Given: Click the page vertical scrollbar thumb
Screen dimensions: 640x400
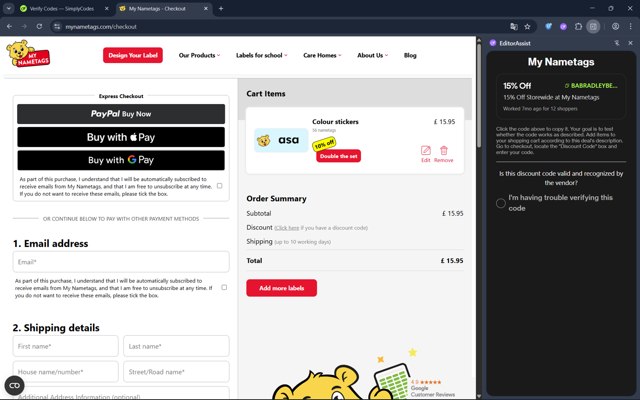Looking at the screenshot, I should 479,94.
